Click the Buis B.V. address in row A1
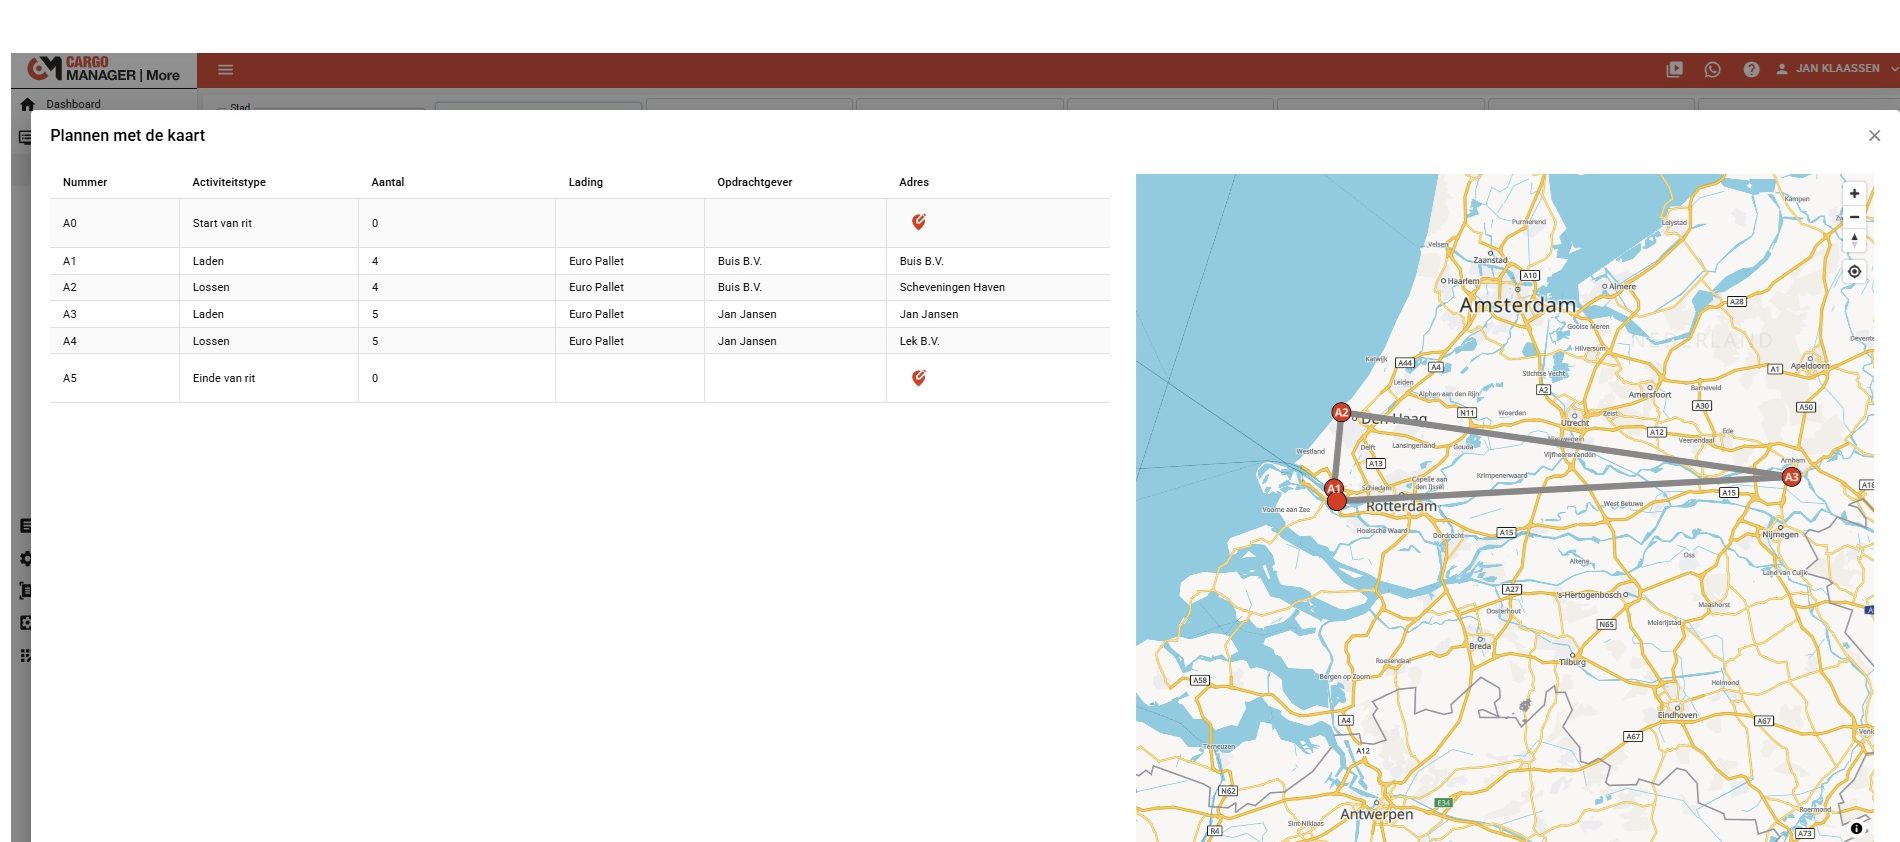 click(x=921, y=261)
